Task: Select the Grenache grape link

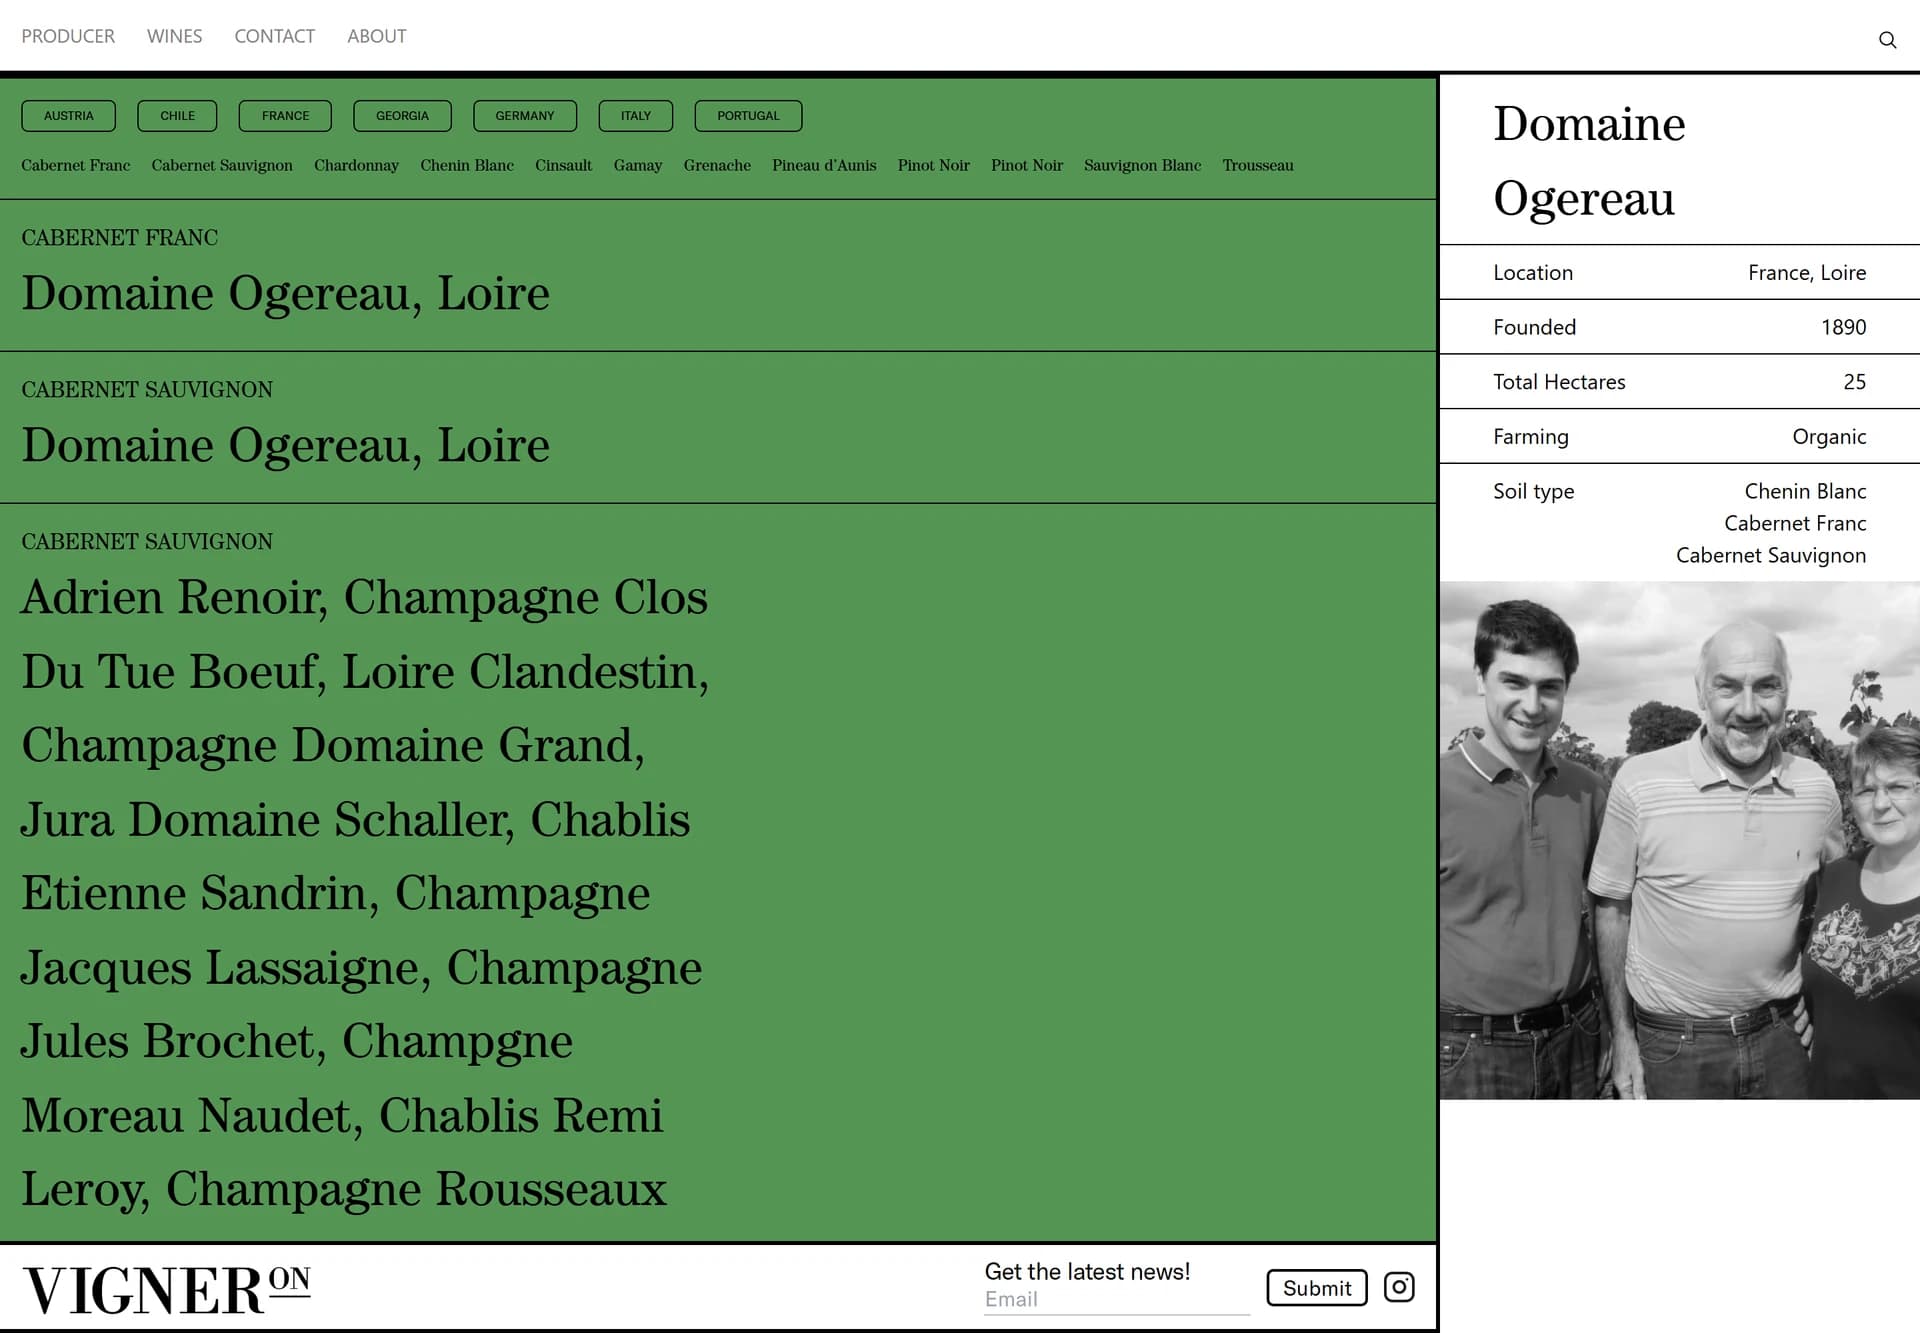Action: (717, 165)
